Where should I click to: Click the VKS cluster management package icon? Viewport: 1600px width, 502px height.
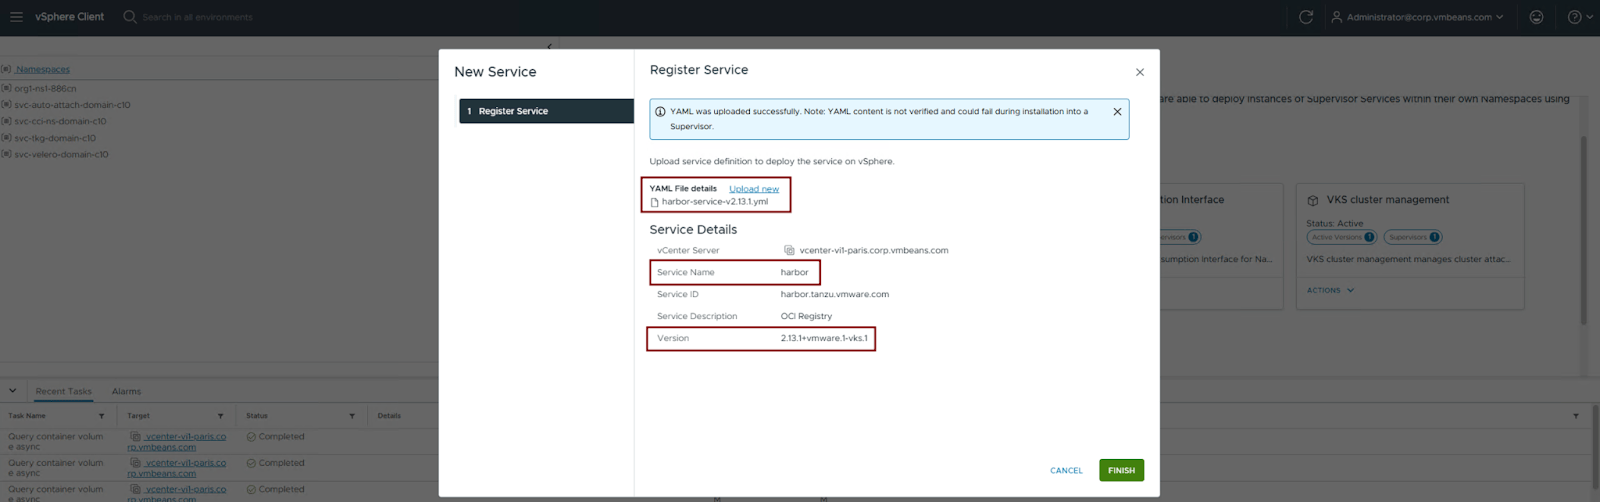(1313, 200)
